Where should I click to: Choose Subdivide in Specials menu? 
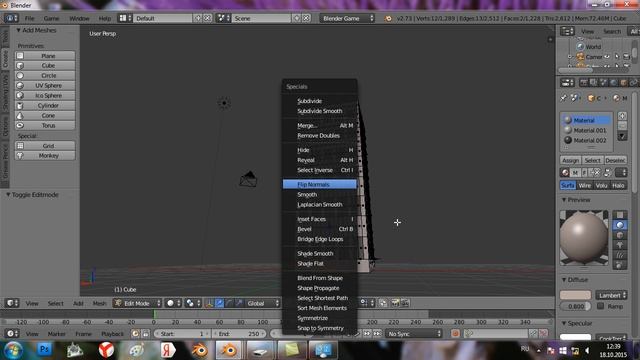tap(320, 101)
